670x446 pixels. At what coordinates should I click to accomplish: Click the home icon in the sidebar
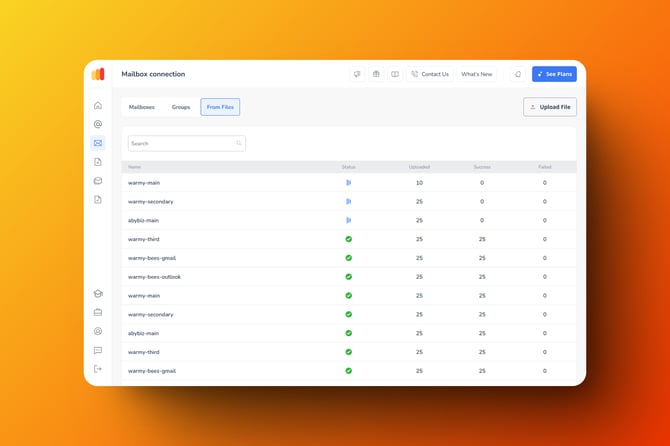(98, 106)
